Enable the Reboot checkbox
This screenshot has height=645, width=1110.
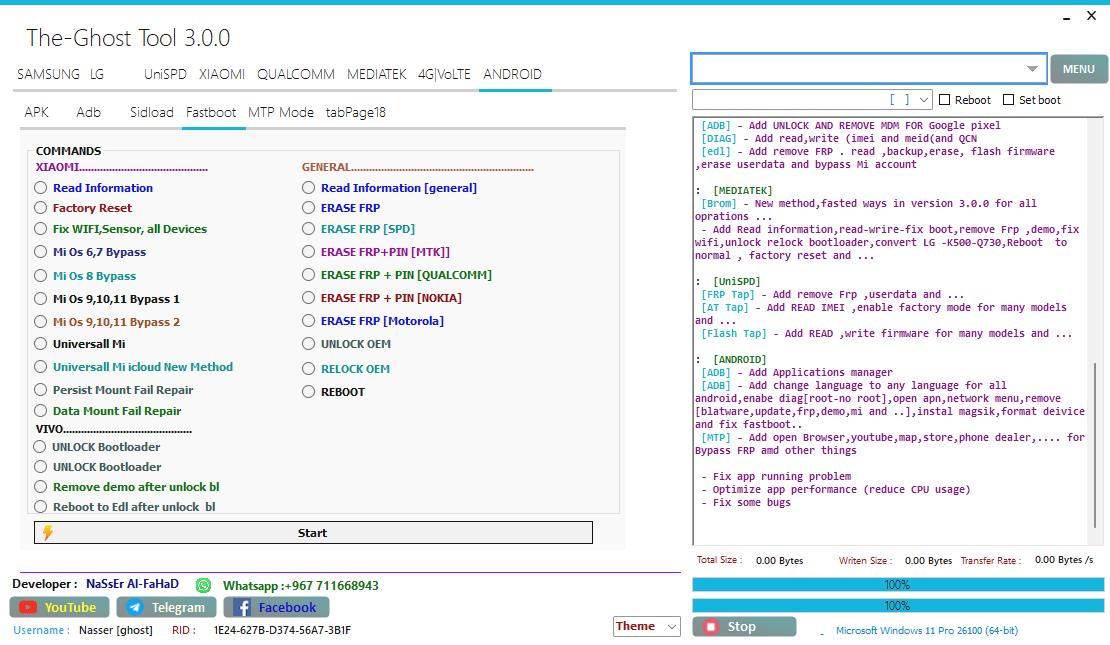945,99
